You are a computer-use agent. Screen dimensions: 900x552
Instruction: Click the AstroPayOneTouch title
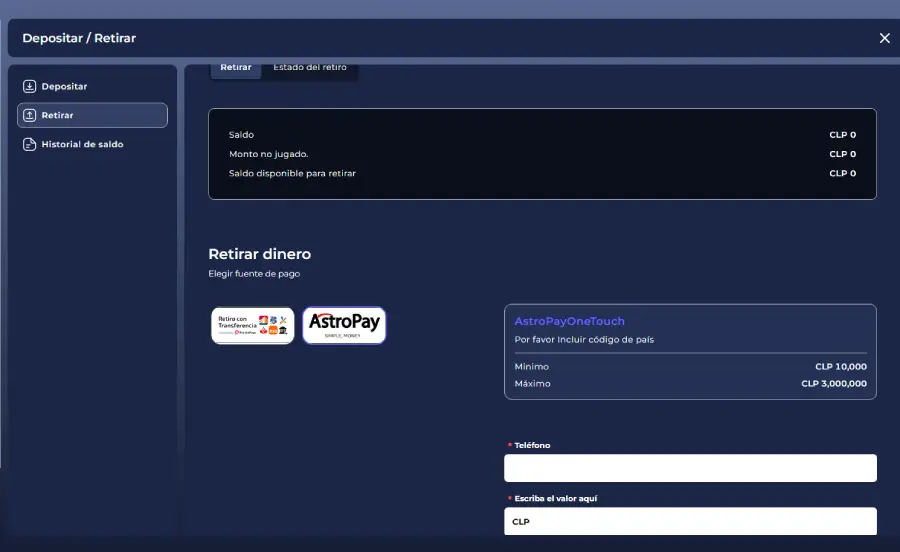569,321
